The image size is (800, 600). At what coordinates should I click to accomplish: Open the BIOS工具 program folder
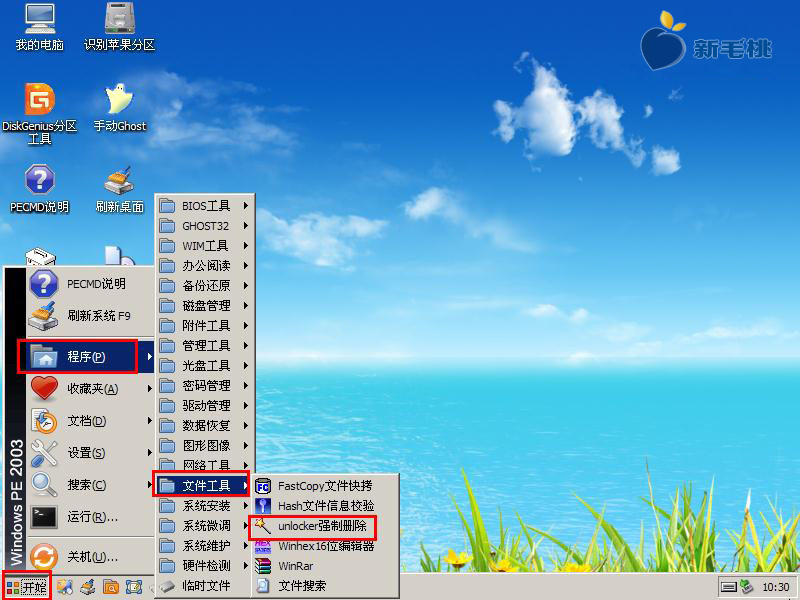205,206
